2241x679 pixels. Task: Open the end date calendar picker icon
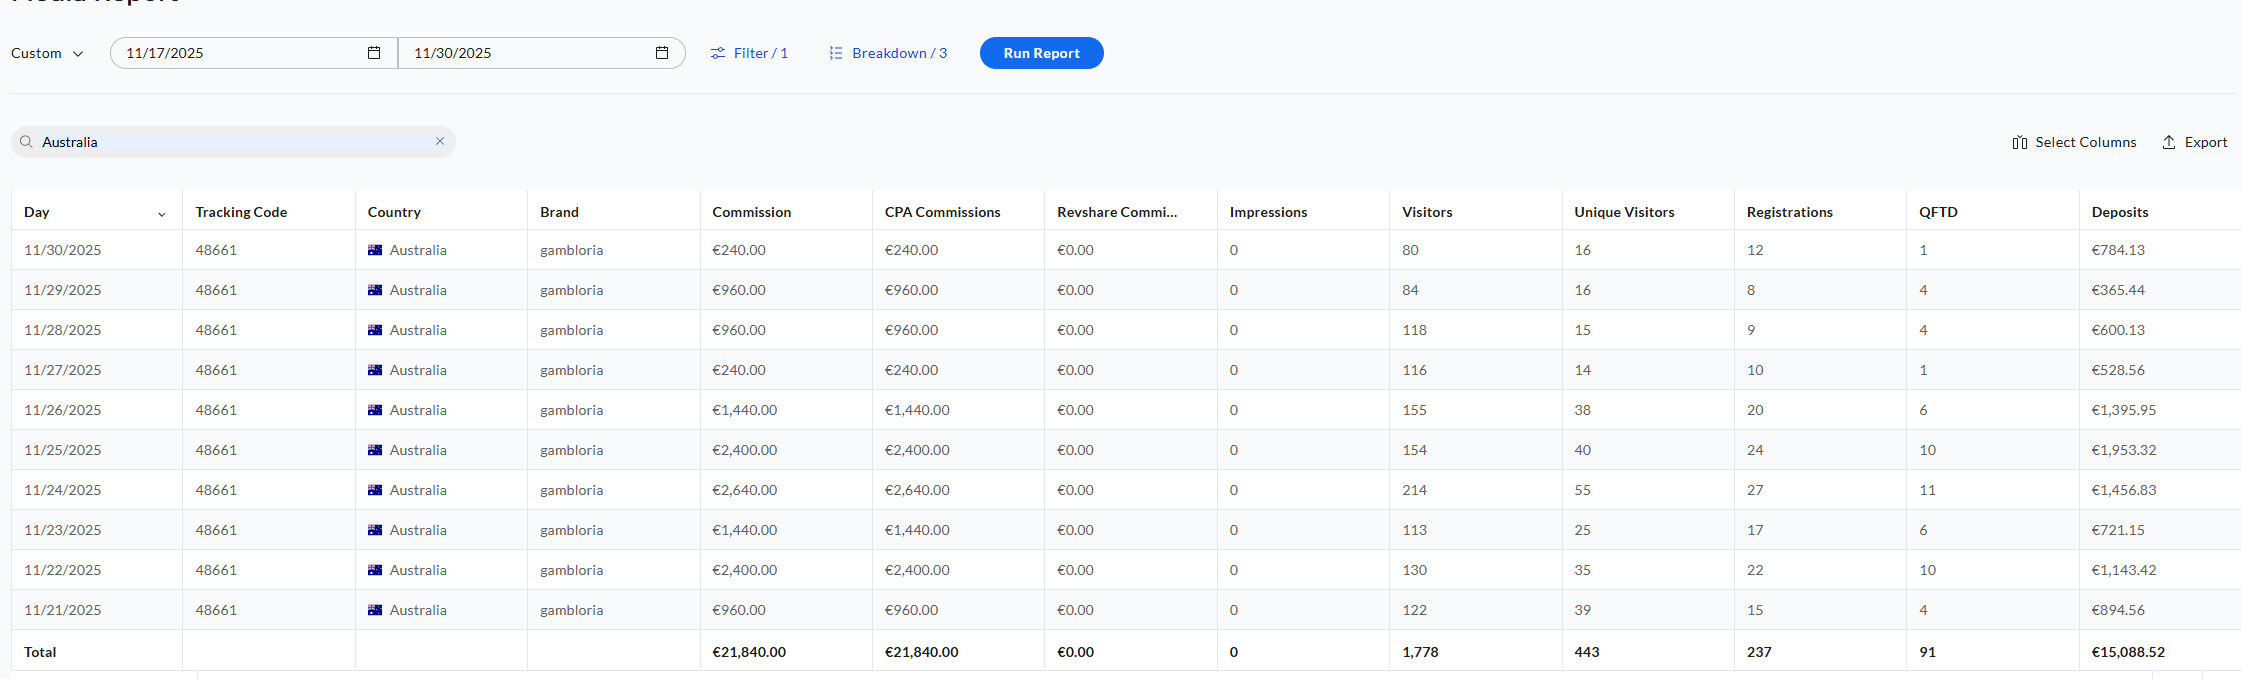(x=662, y=53)
